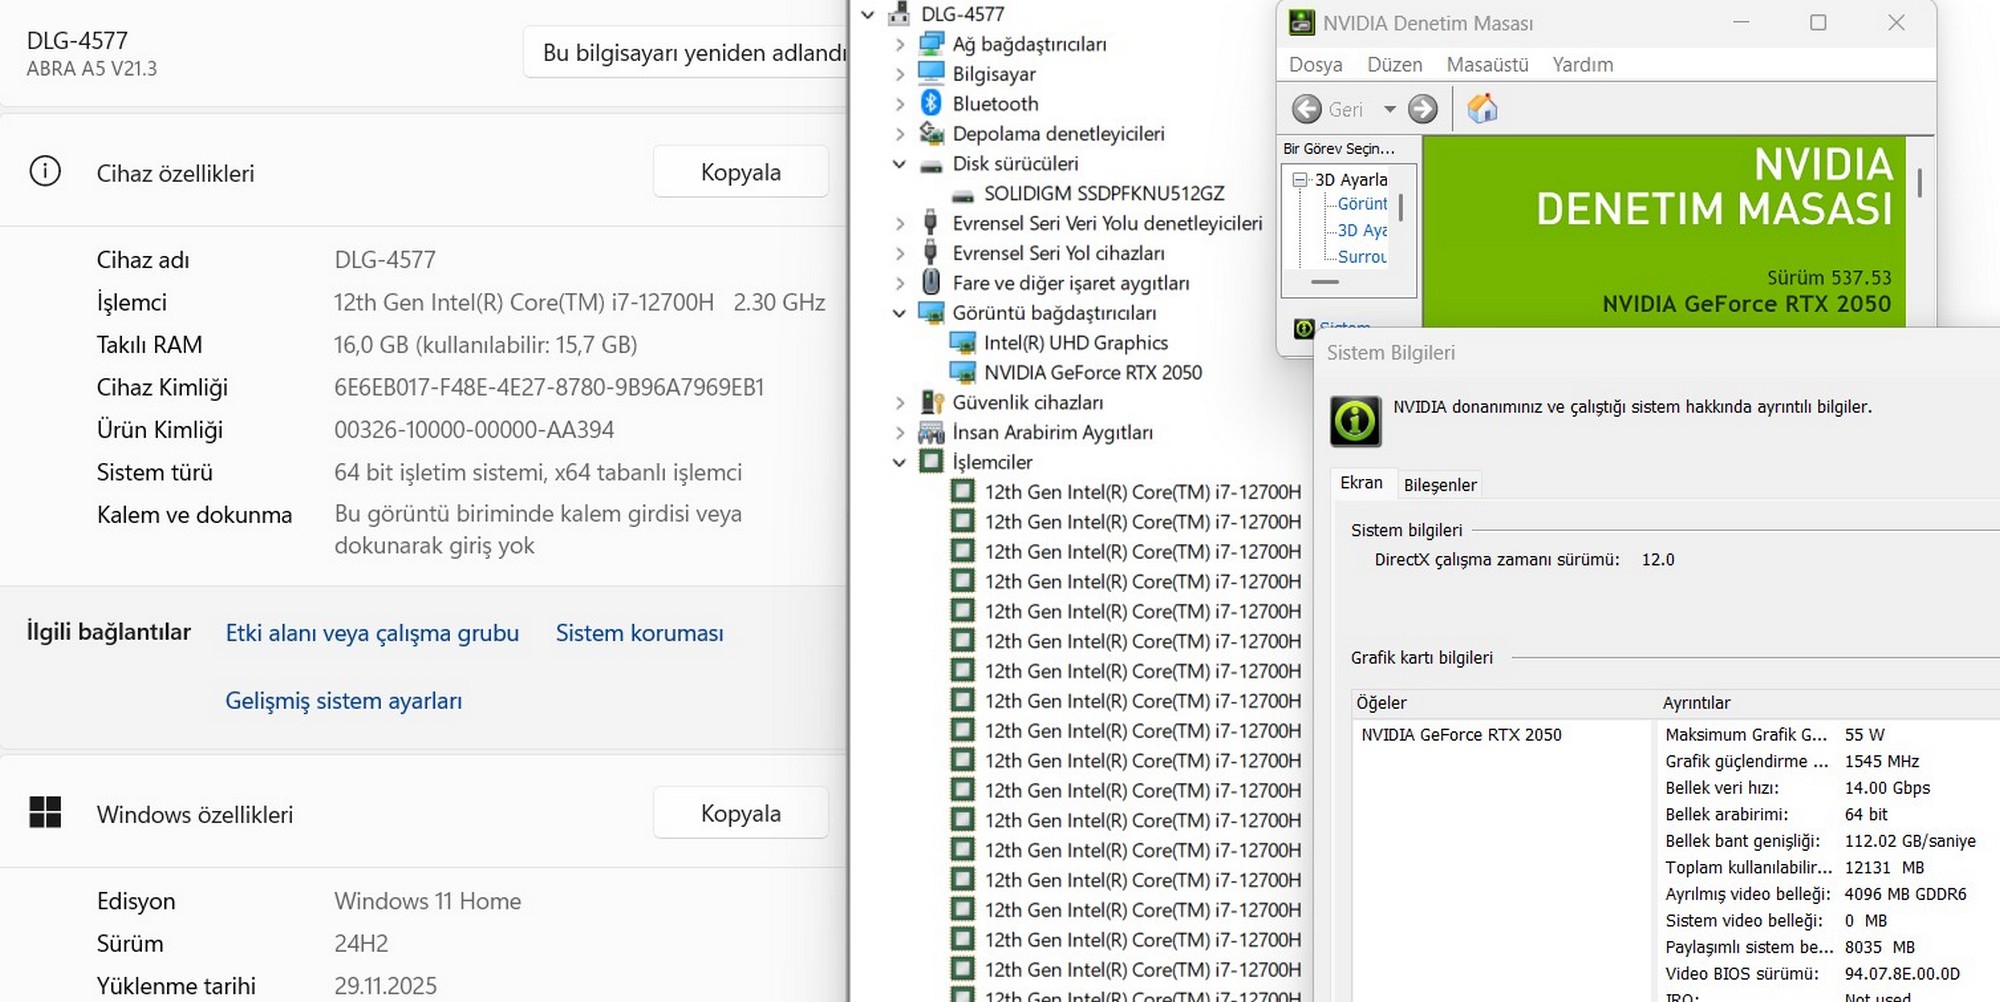Image resolution: width=2000 pixels, height=1002 pixels.
Task: Open the Dosya menu
Action: coord(1315,65)
